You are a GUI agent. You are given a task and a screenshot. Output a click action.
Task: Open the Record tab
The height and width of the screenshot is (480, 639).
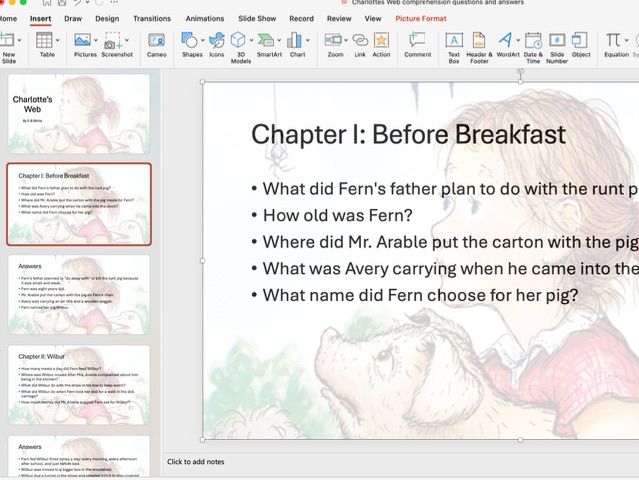pyautogui.click(x=302, y=19)
